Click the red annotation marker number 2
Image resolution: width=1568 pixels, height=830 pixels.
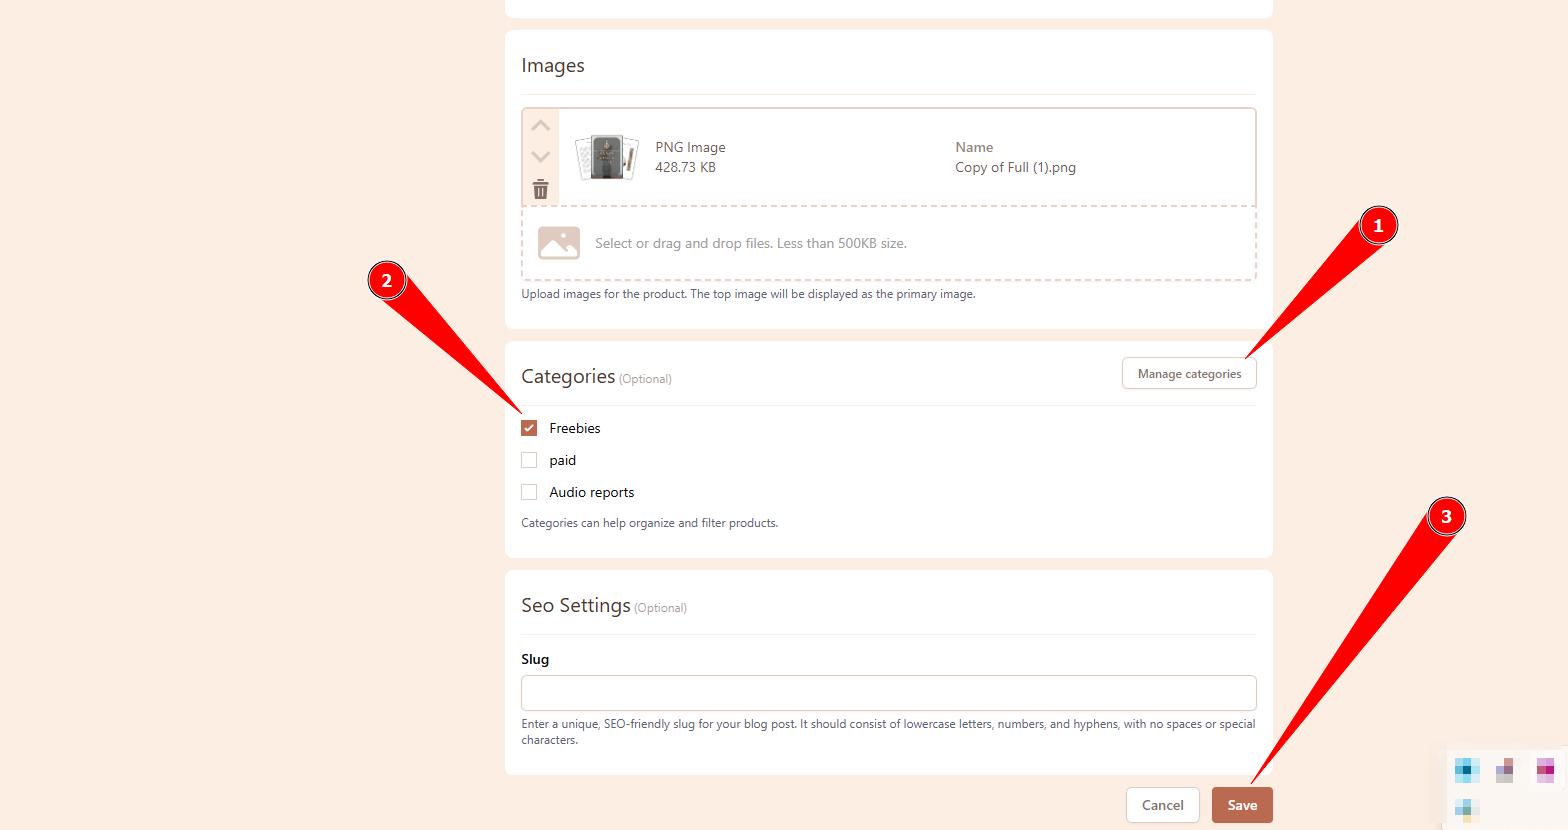(387, 282)
